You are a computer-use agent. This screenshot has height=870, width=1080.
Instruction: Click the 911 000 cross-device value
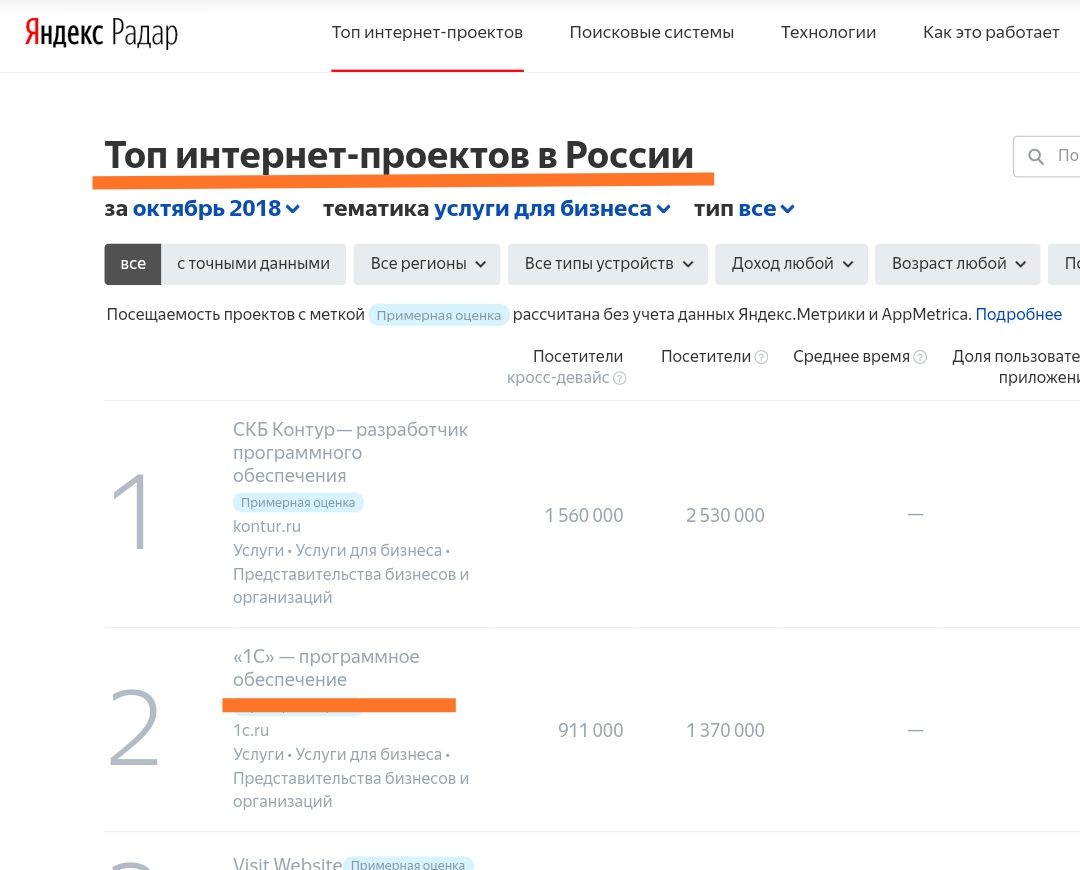coord(590,730)
